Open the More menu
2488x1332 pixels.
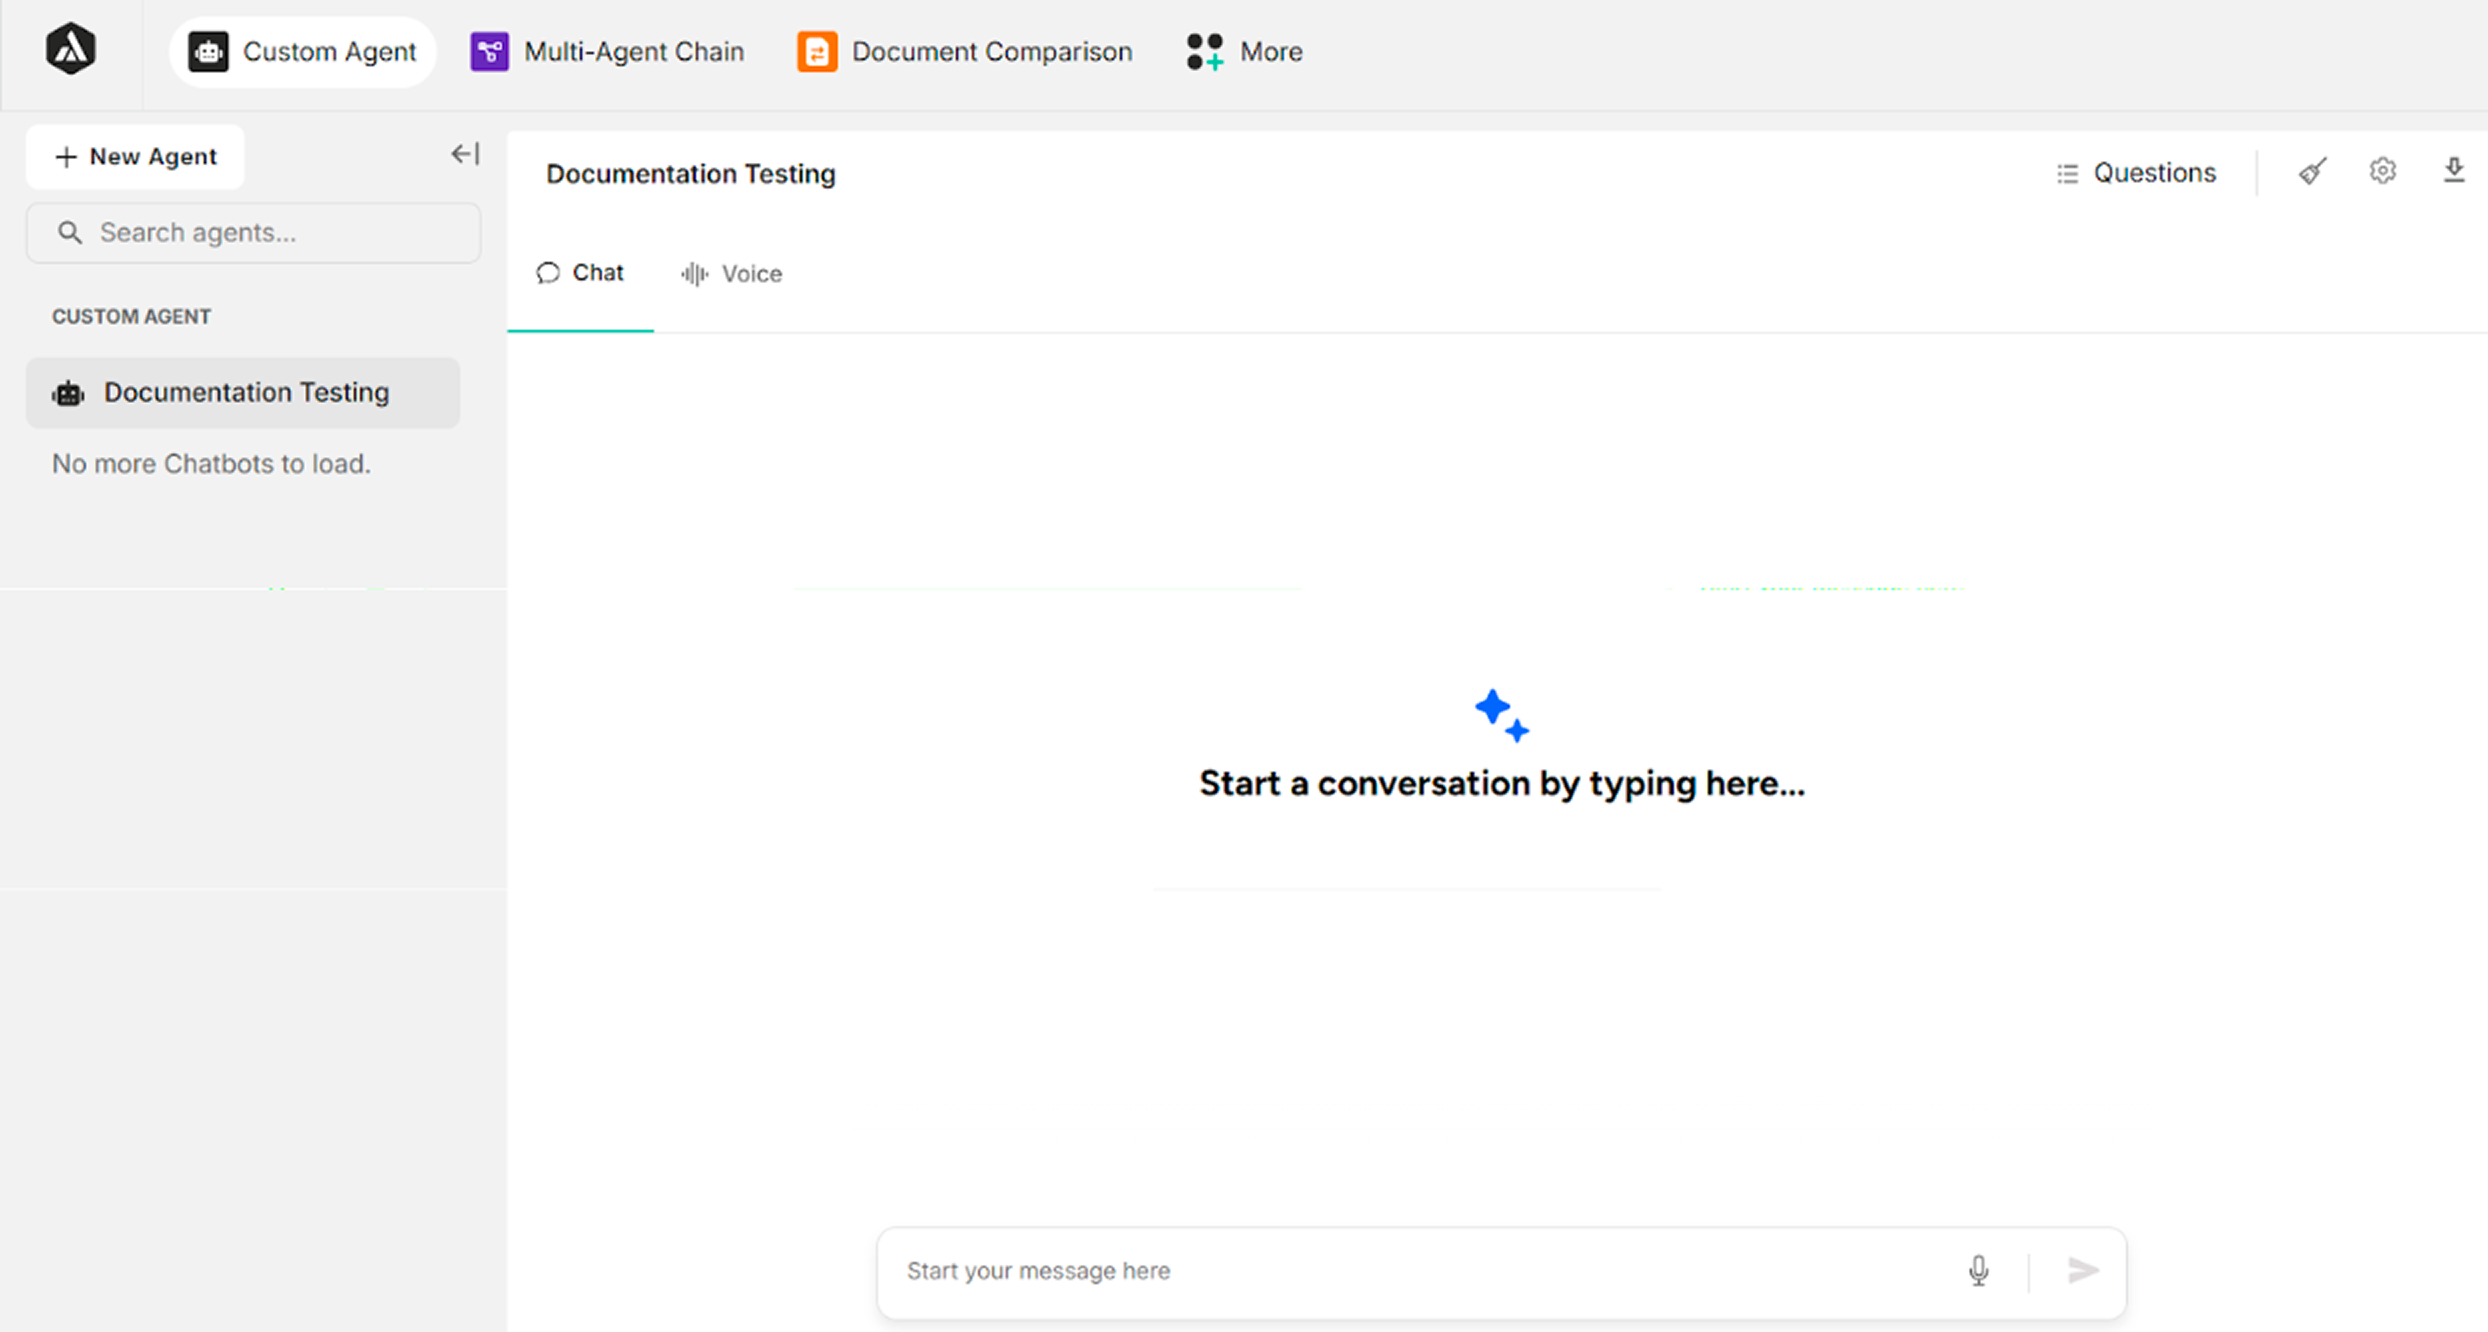coord(1243,51)
